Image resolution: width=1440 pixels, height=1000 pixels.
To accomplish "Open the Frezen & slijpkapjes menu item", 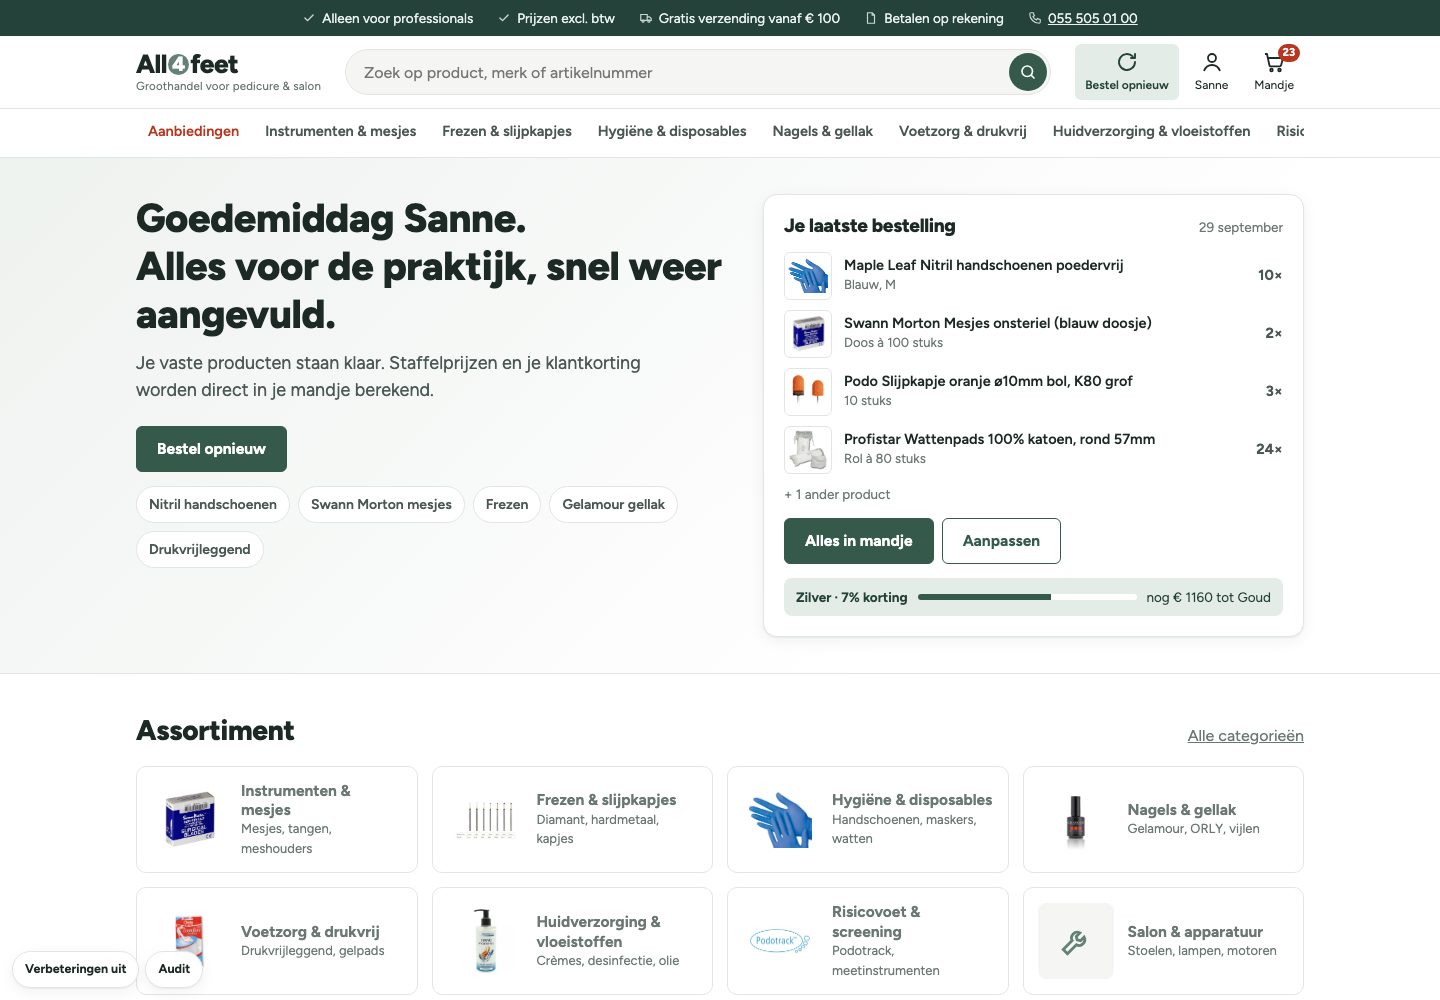I will (507, 131).
